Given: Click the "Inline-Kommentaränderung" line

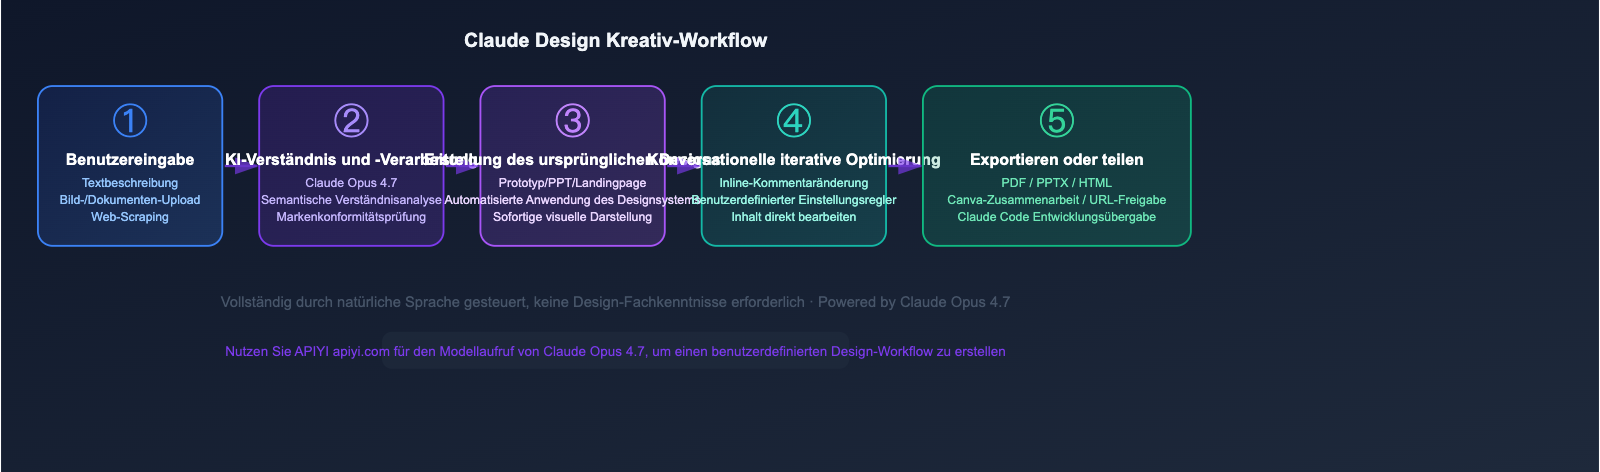Looking at the screenshot, I should click(794, 183).
